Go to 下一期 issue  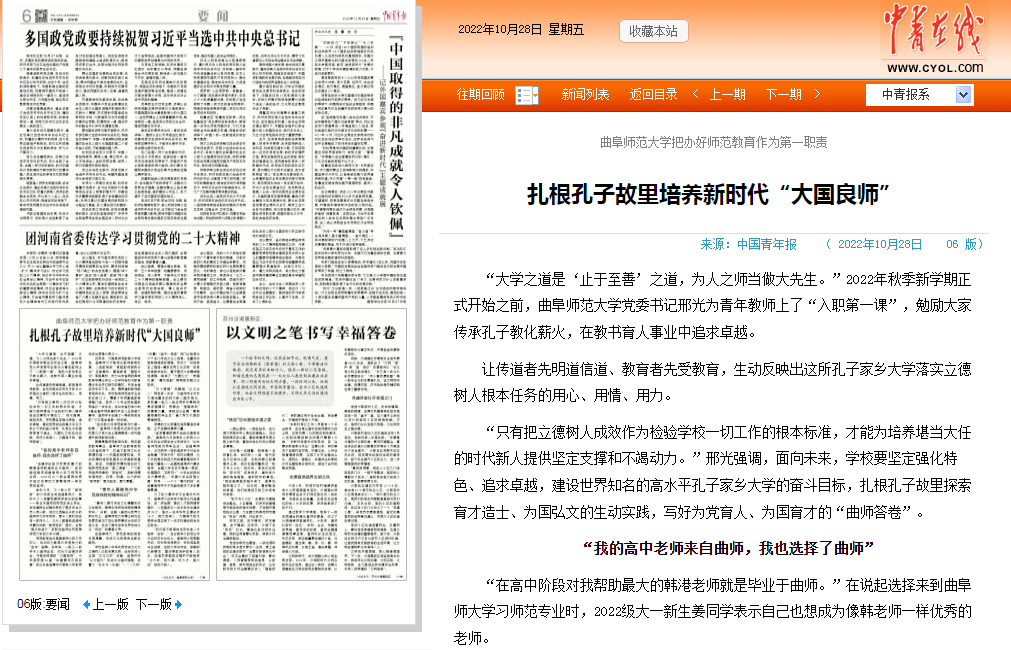pyautogui.click(x=783, y=95)
